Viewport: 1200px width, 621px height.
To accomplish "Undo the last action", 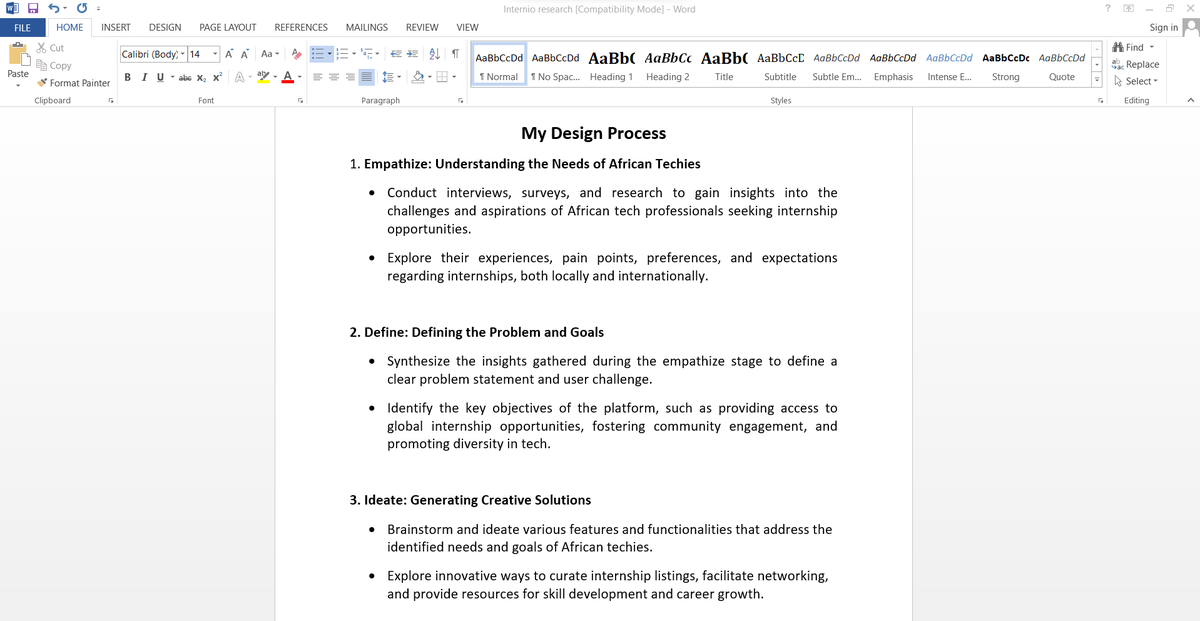I will 56,9.
